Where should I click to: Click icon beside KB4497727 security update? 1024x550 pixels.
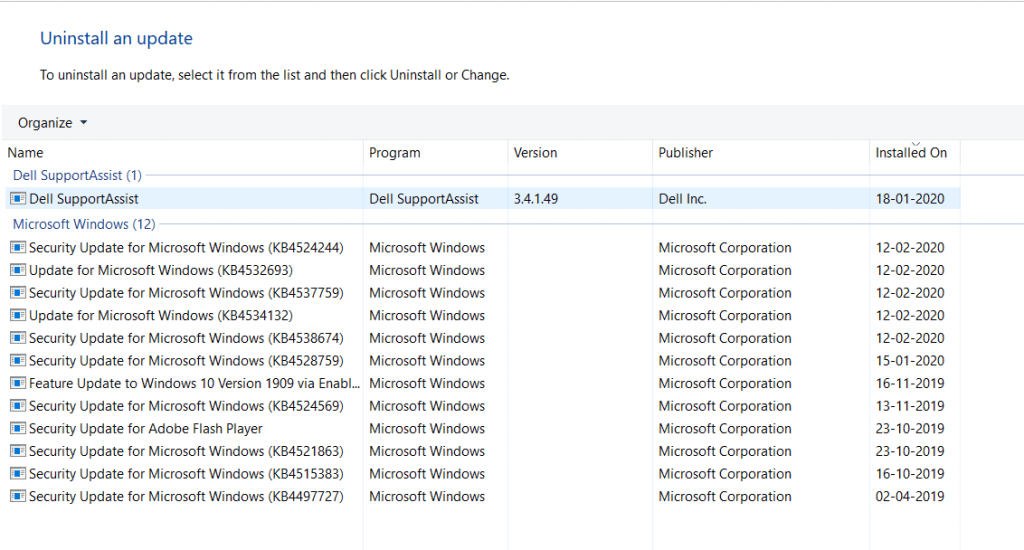pyautogui.click(x=18, y=496)
